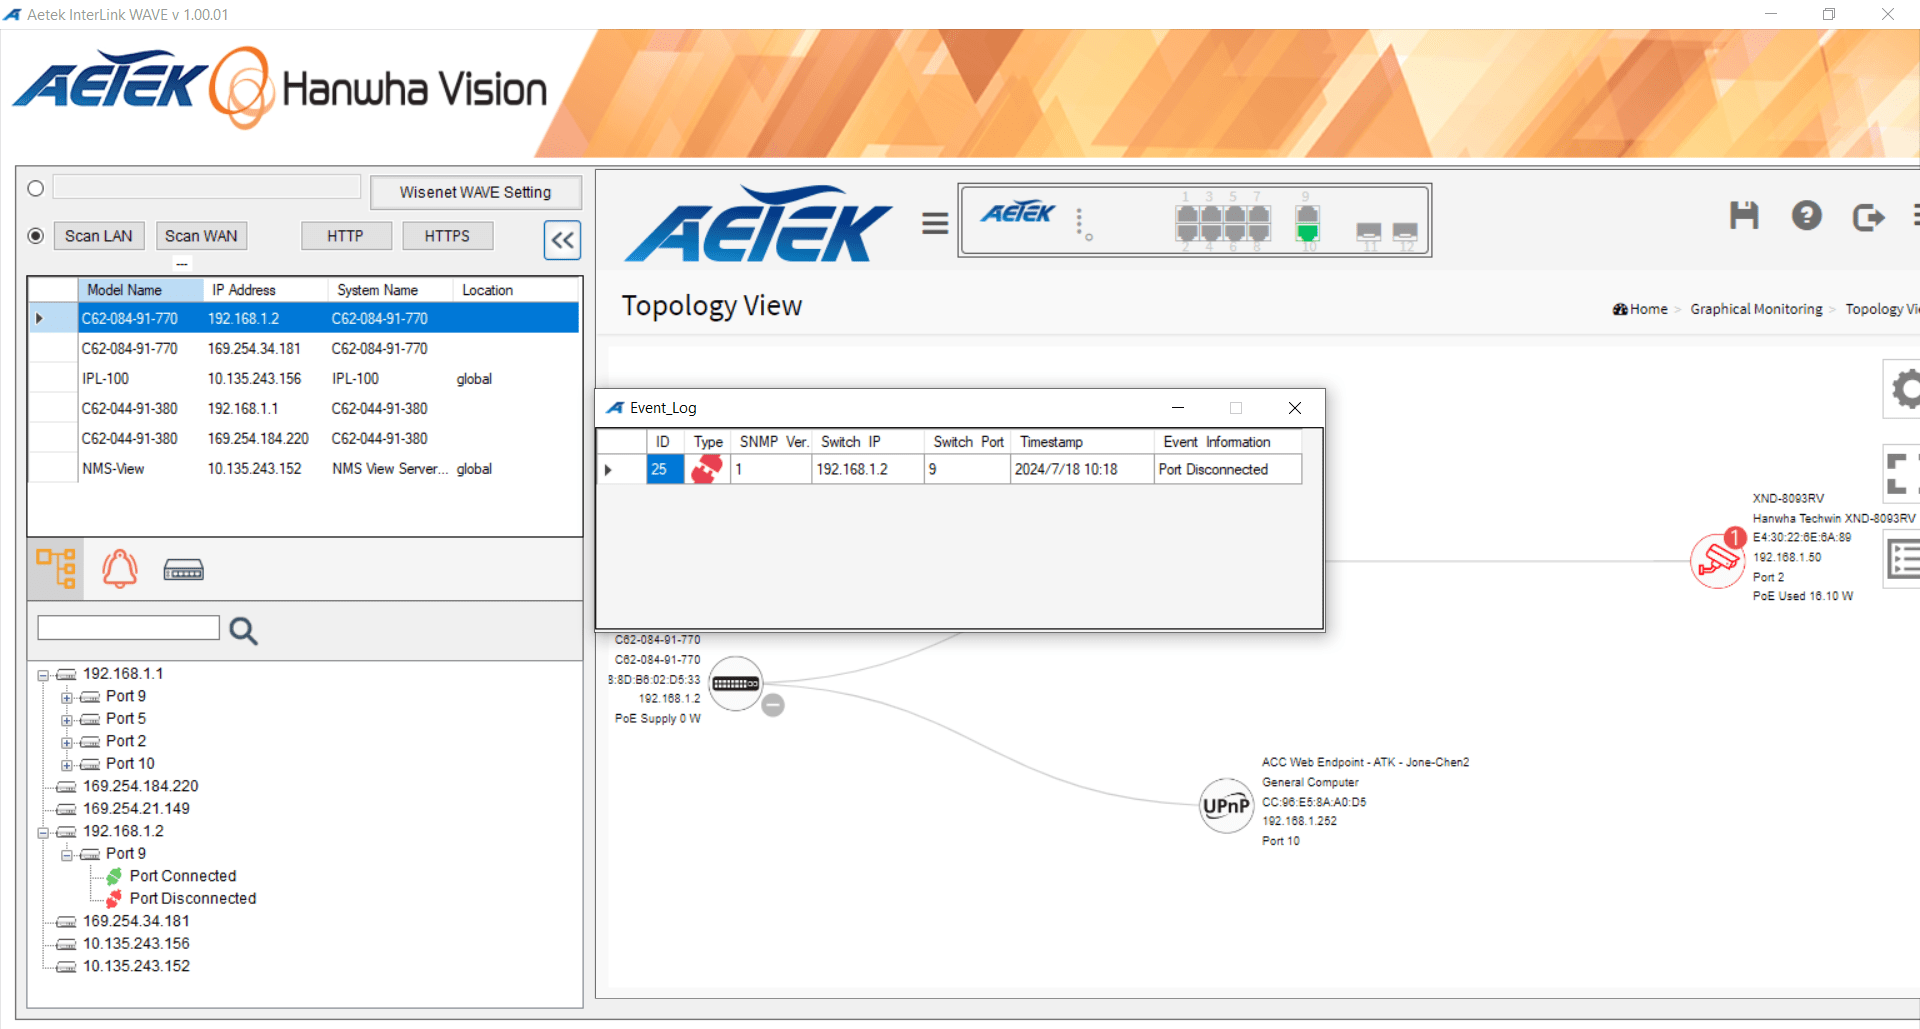Click the topology tree view icon

click(x=56, y=568)
